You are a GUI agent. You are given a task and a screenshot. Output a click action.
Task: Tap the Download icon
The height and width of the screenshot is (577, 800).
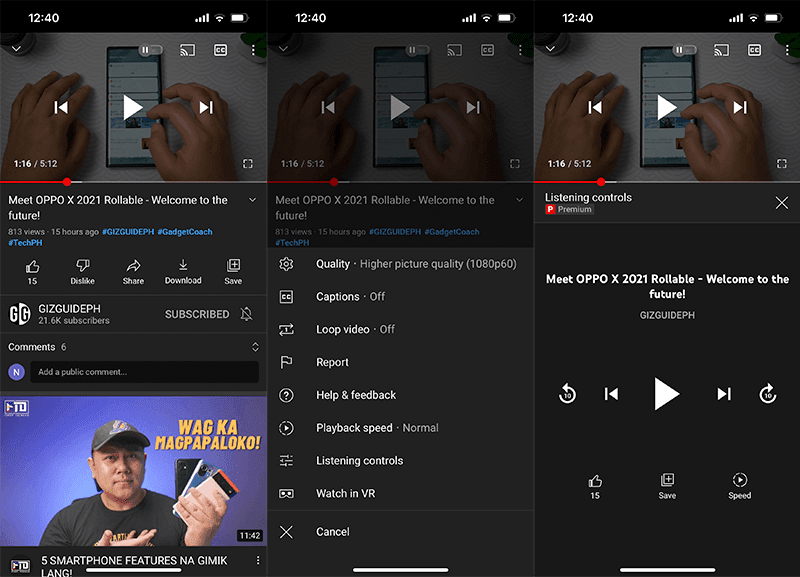[183, 265]
